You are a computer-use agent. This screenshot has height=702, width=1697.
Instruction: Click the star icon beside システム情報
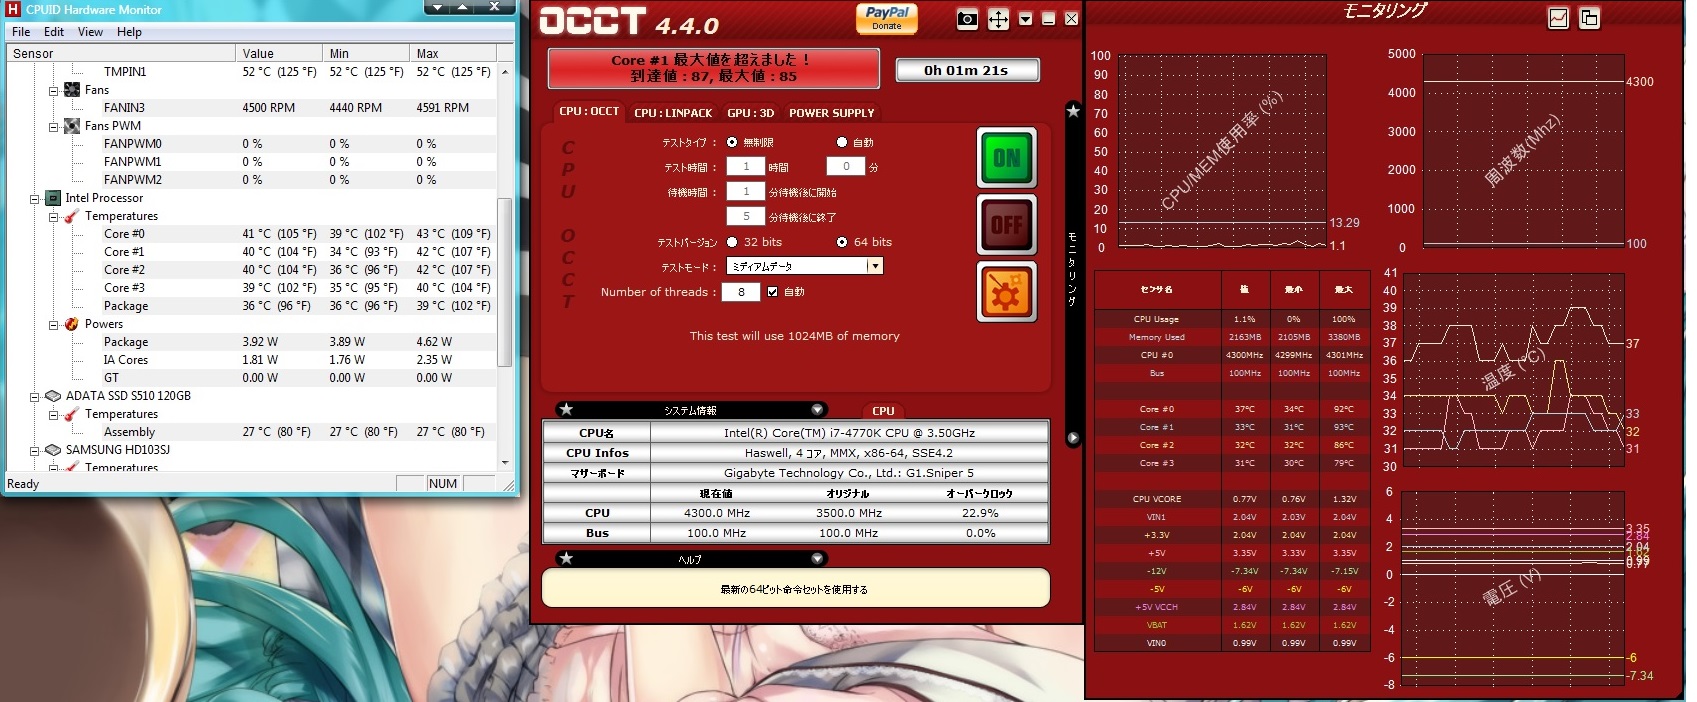[x=566, y=409]
